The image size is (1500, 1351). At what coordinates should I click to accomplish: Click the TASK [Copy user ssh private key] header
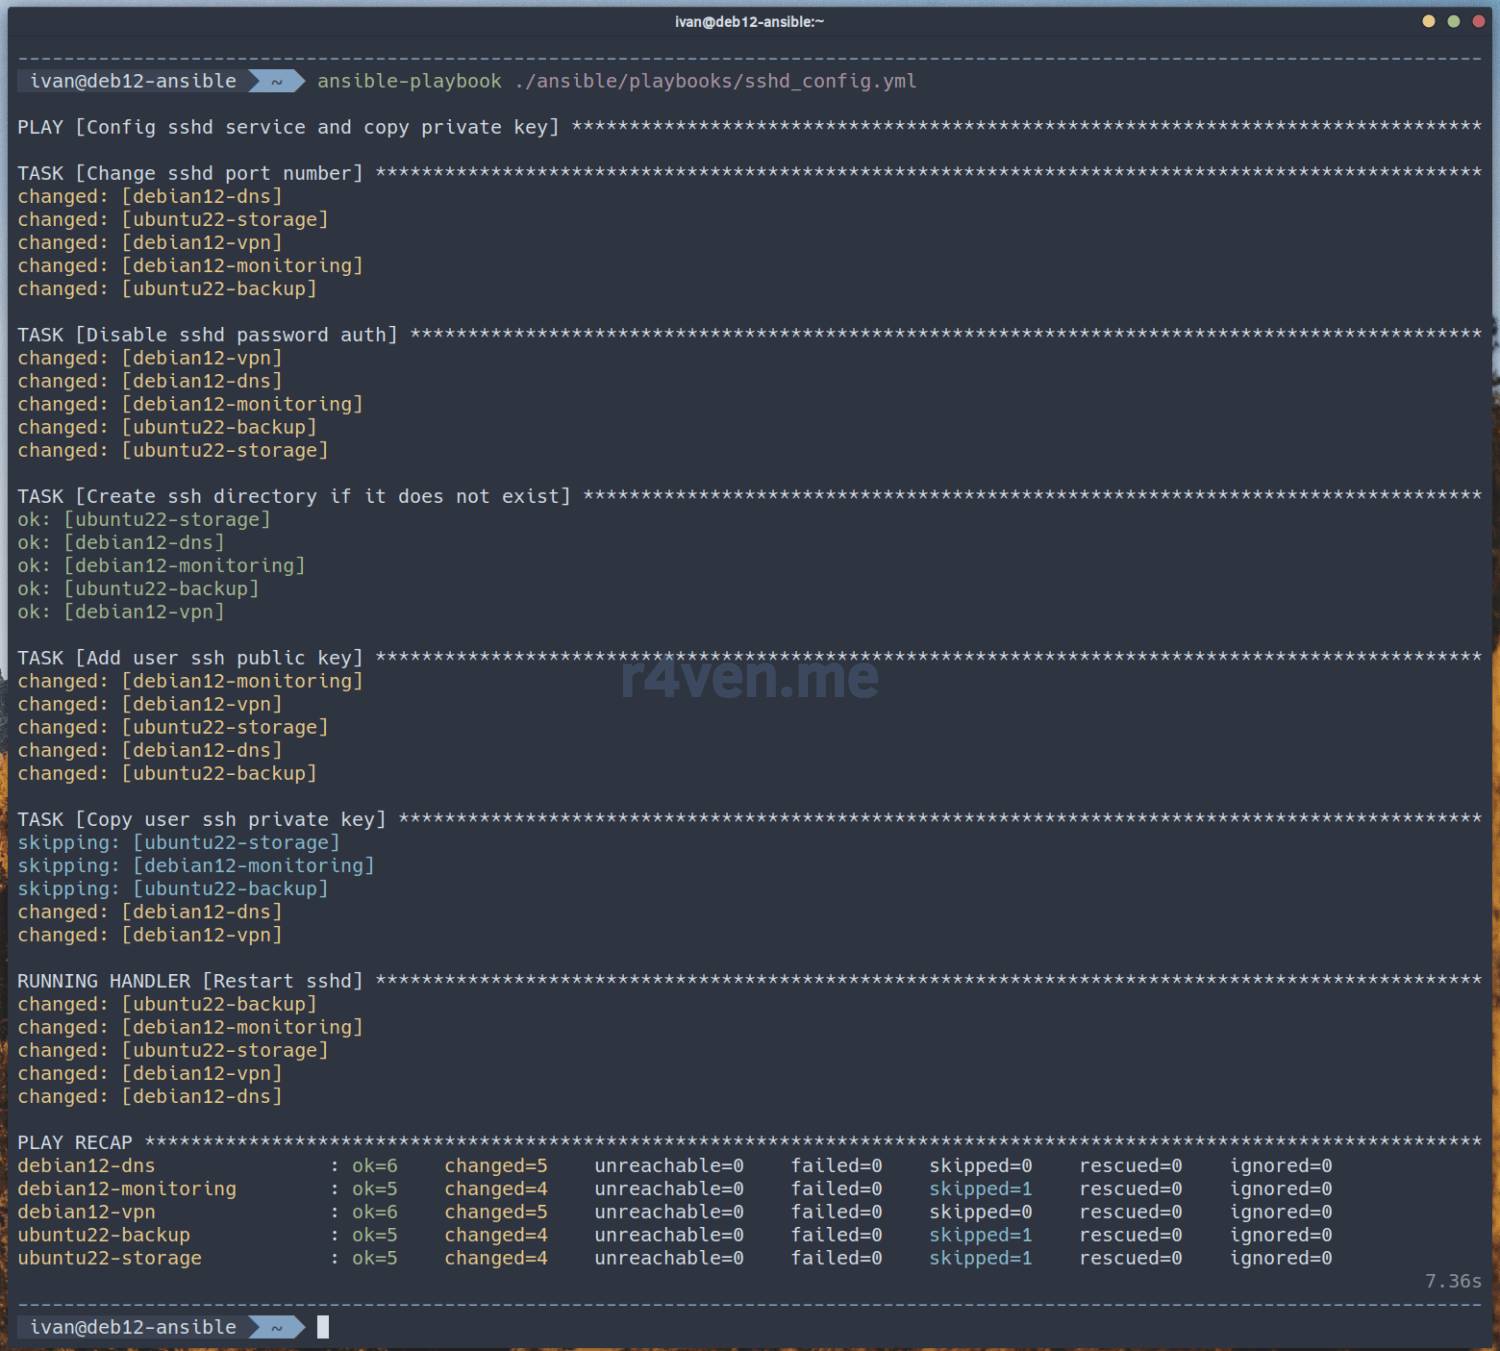point(201,820)
